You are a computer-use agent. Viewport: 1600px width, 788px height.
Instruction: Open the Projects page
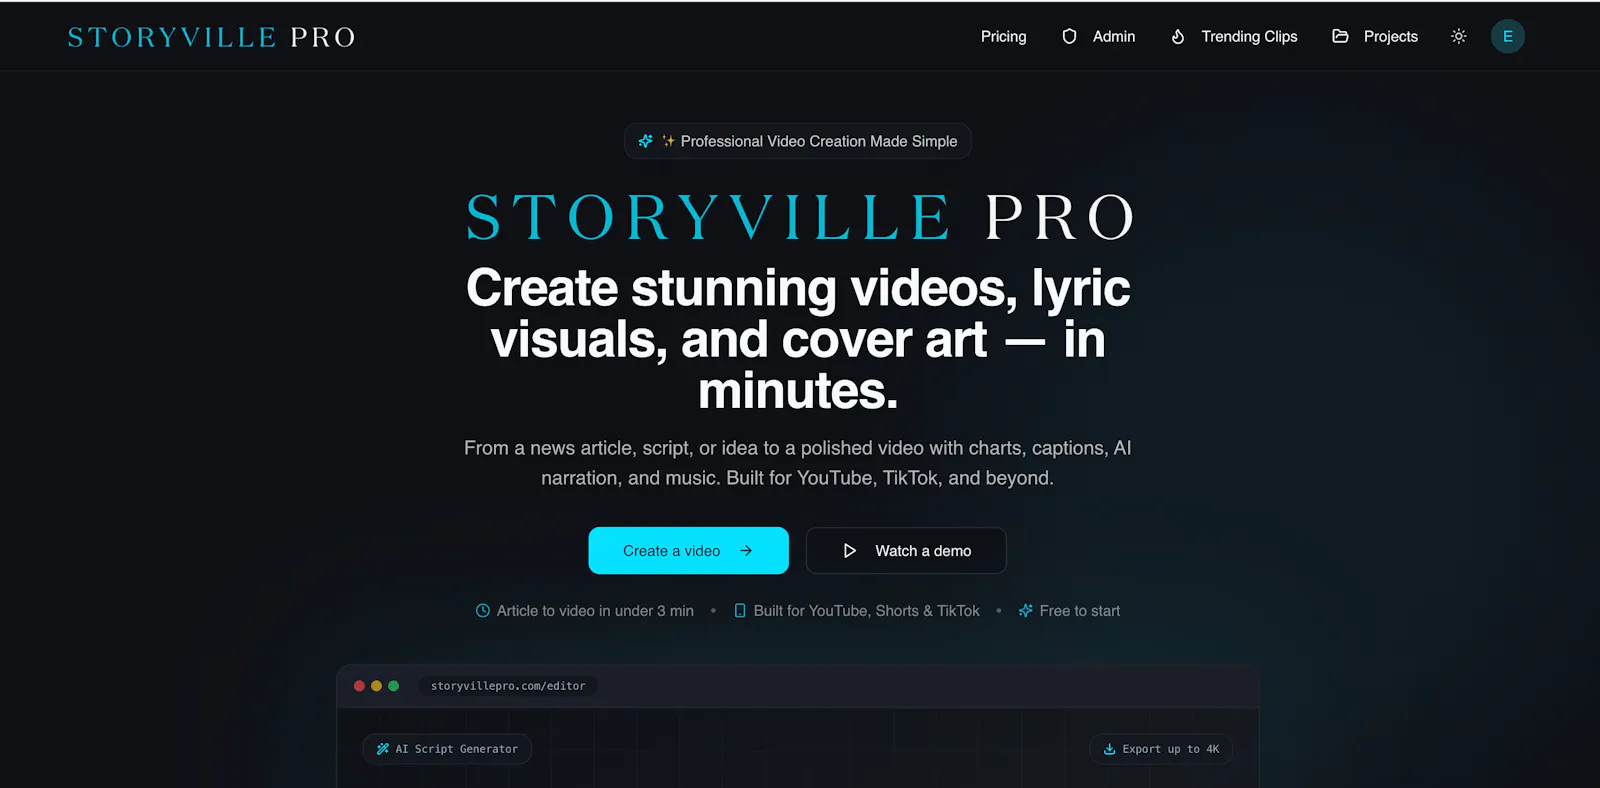click(x=1375, y=36)
